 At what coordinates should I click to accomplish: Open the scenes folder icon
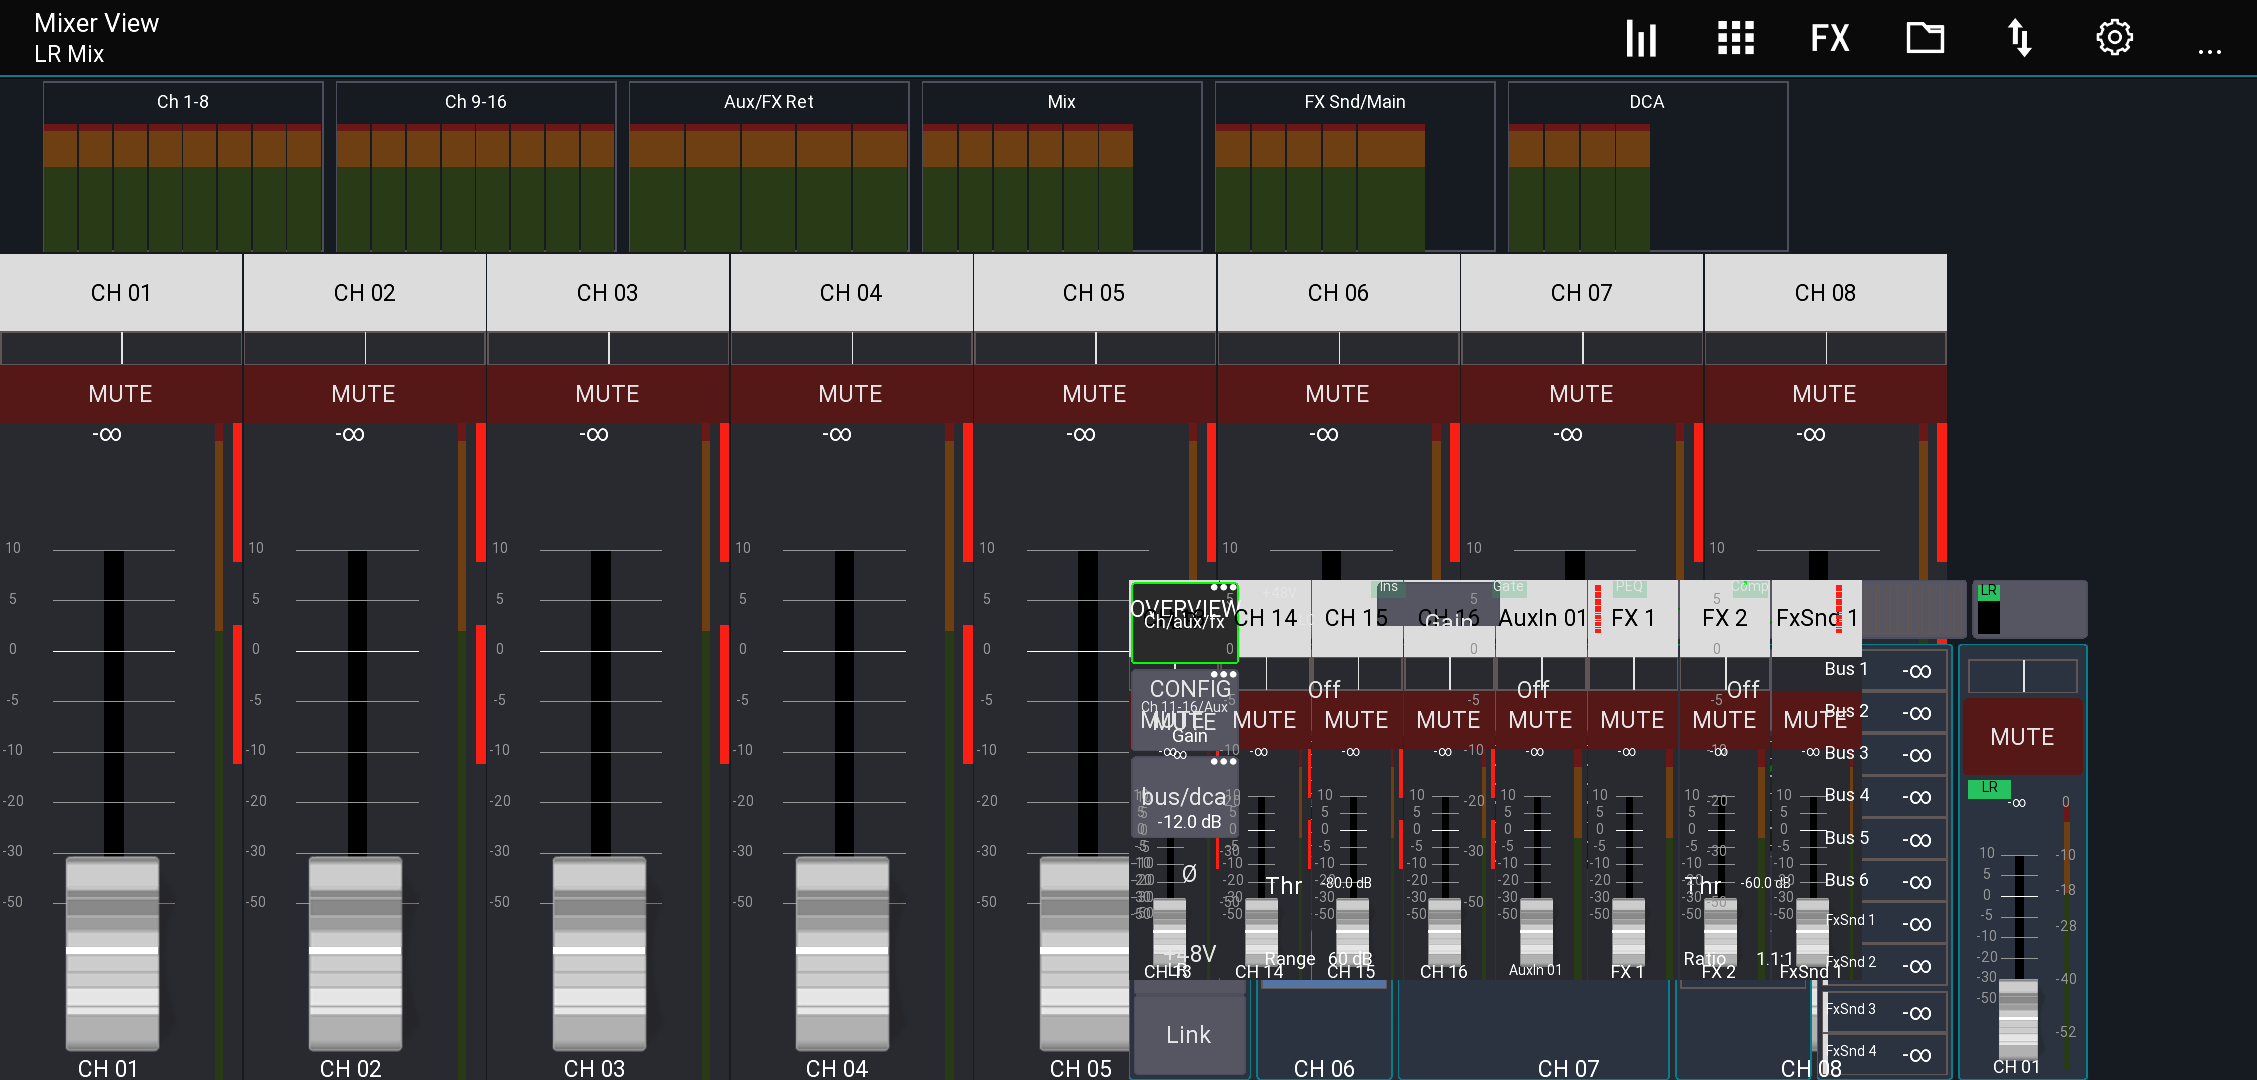(1924, 38)
